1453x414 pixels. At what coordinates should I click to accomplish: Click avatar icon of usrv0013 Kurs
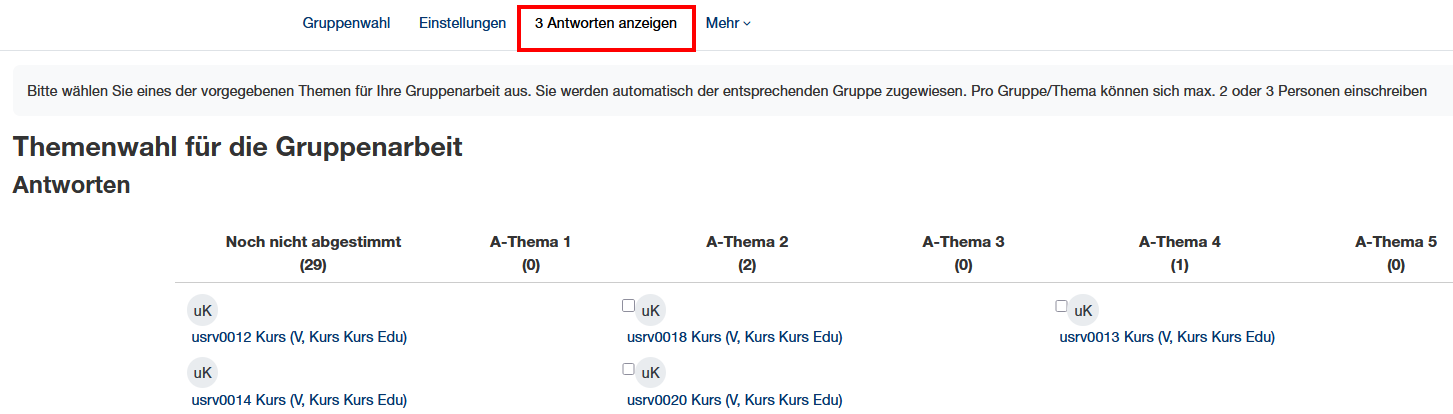tap(1083, 311)
